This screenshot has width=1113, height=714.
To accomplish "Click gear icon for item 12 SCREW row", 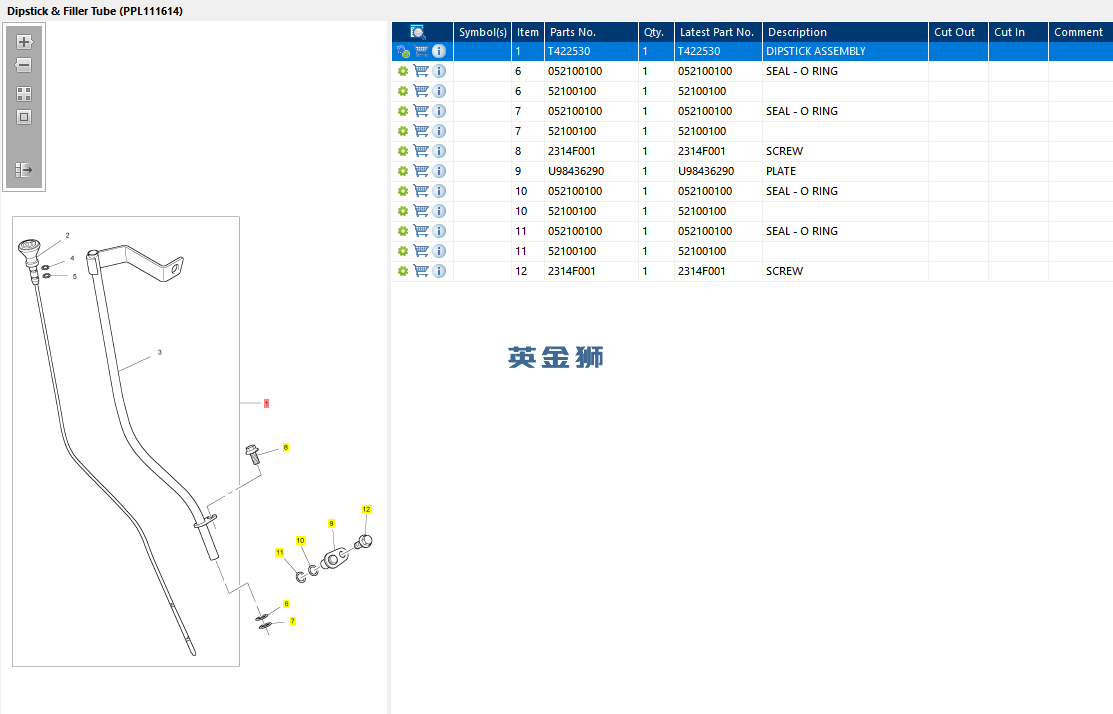I will 403,271.
